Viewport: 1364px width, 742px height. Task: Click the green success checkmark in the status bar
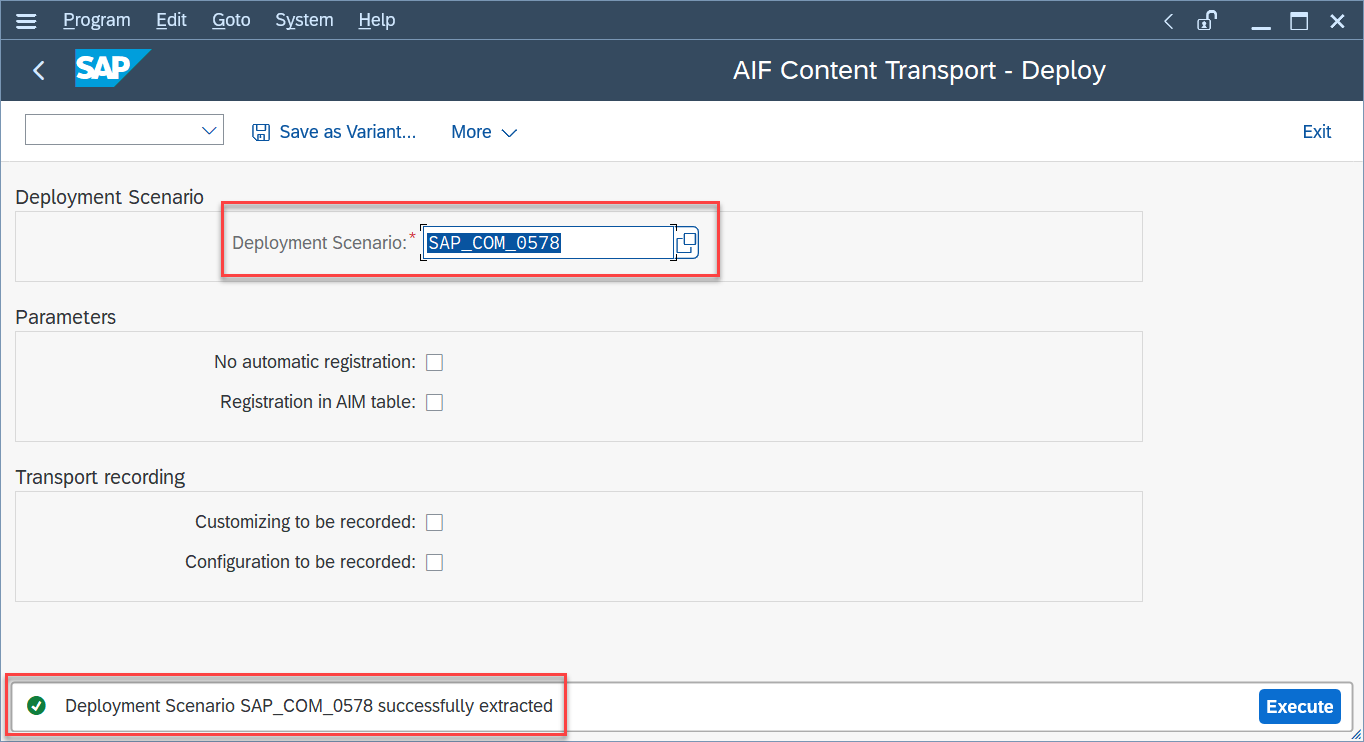pyautogui.click(x=36, y=705)
